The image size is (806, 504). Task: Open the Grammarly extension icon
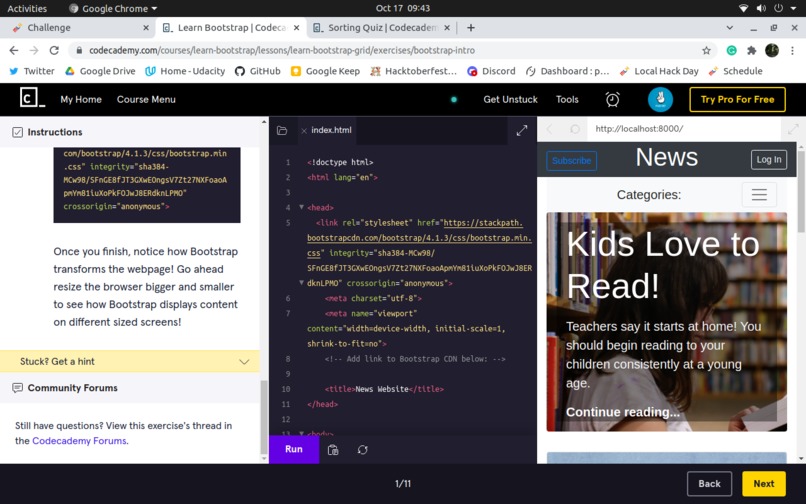pyautogui.click(x=731, y=50)
